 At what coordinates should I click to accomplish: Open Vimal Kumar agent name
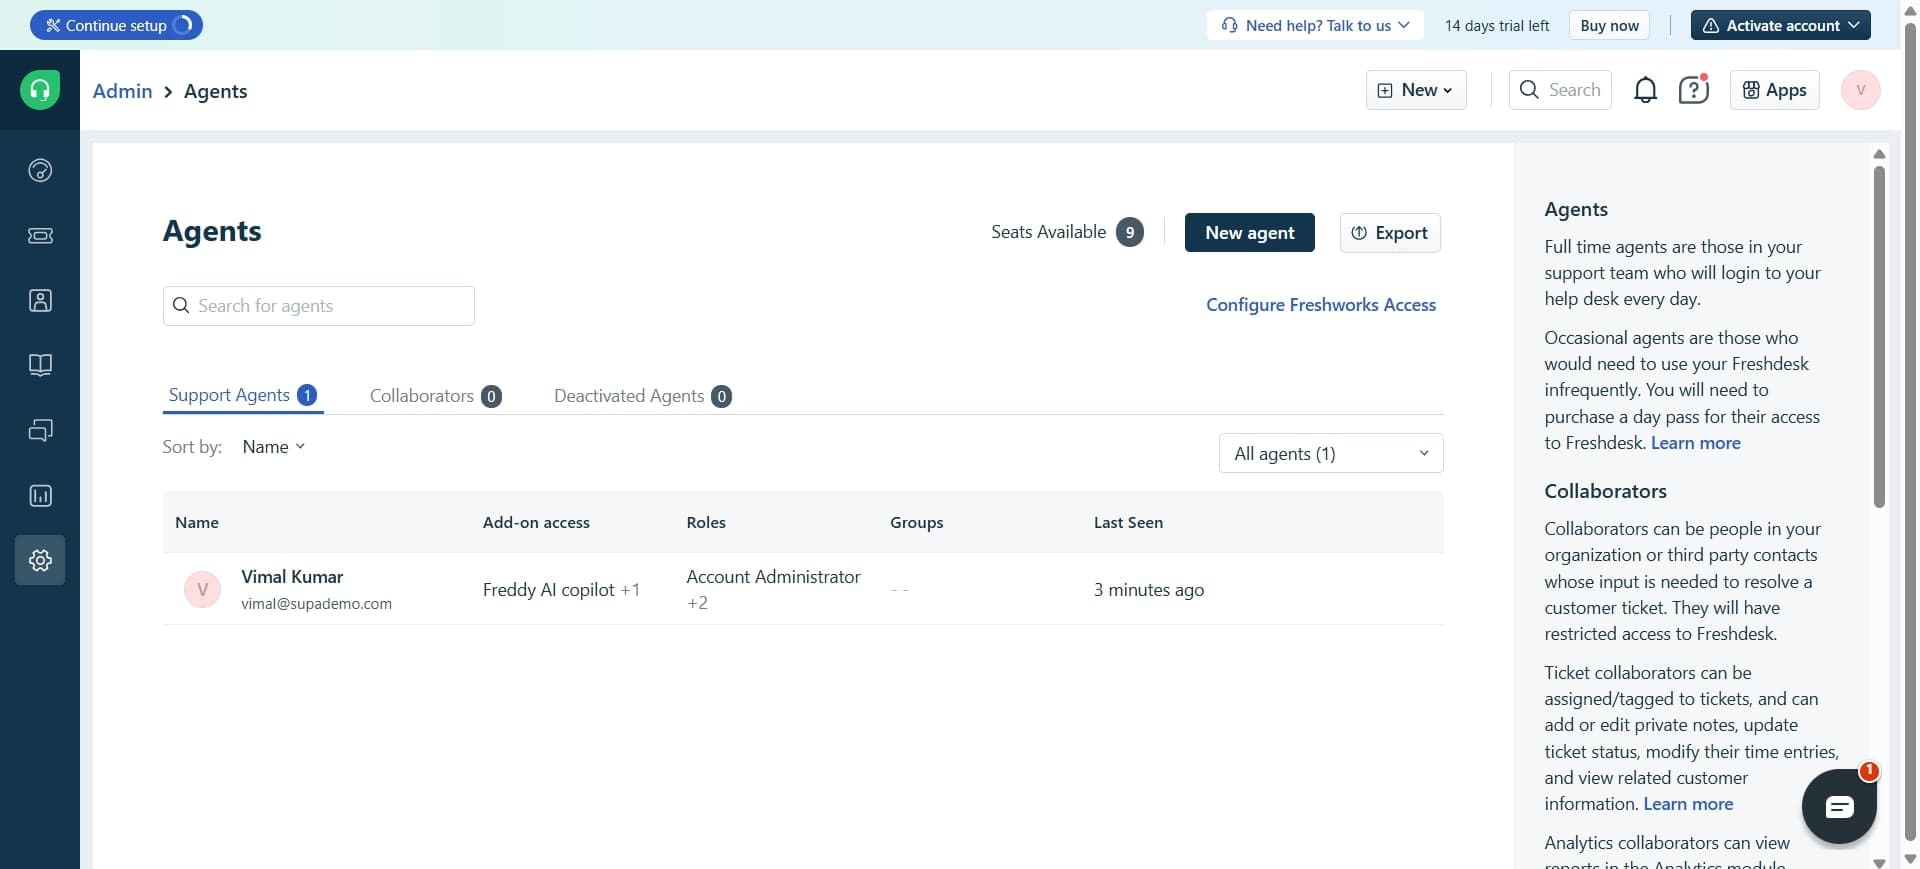click(292, 577)
